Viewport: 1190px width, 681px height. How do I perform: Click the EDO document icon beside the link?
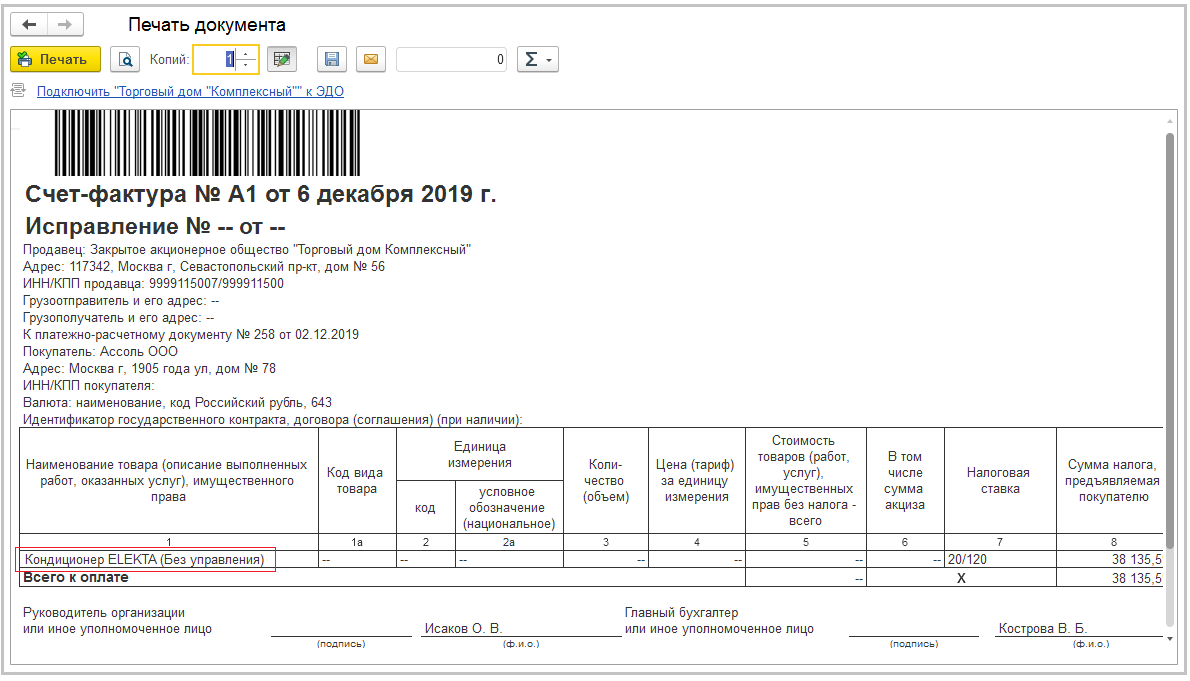point(18,90)
